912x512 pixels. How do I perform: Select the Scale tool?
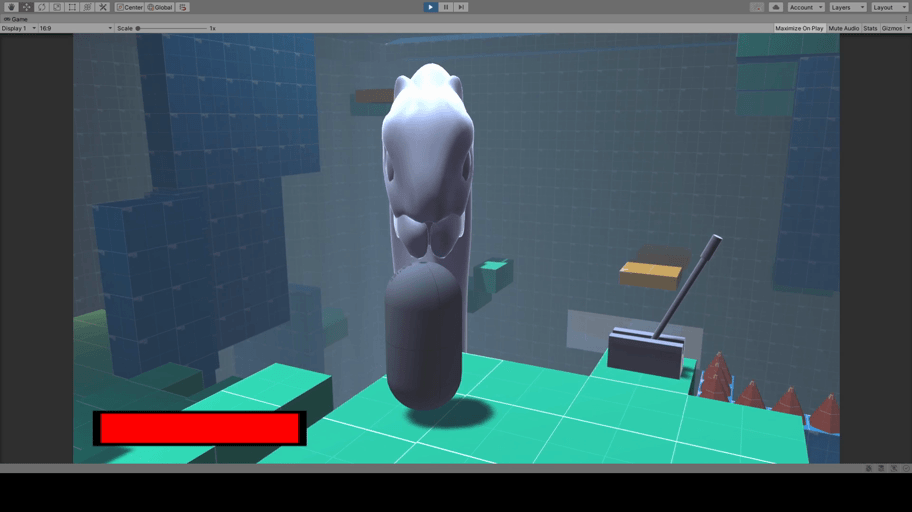[x=57, y=7]
